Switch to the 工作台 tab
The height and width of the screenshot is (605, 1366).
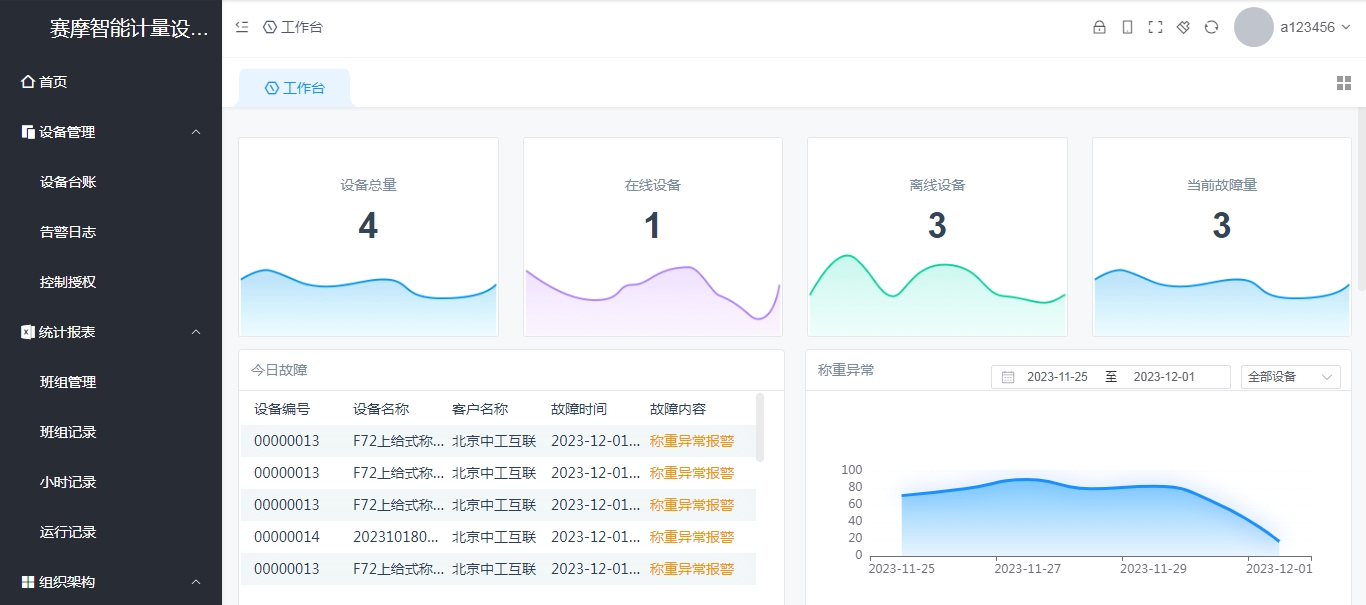[294, 87]
